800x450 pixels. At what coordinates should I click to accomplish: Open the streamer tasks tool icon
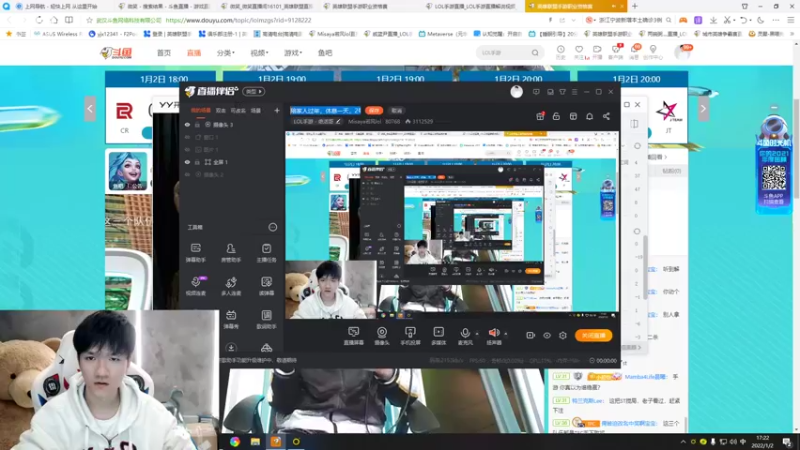[266, 252]
